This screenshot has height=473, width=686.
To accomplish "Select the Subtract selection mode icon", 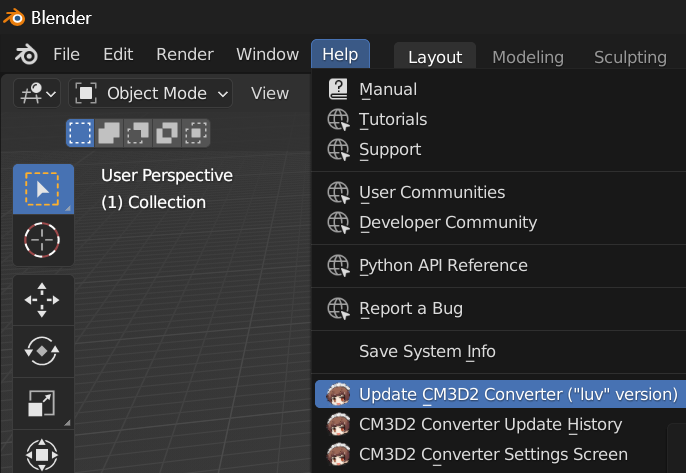I will tap(138, 133).
